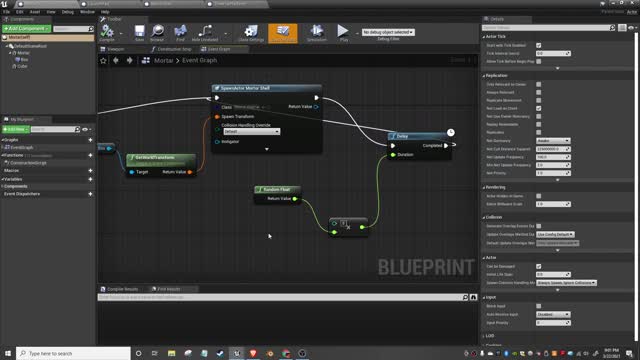Screen dimensions: 640x360
Task: Click the Delay node Completed execution pin
Action: coord(446,146)
